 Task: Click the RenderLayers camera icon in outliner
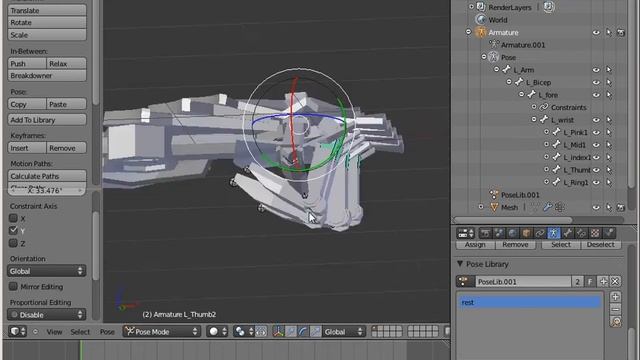(x=549, y=7)
